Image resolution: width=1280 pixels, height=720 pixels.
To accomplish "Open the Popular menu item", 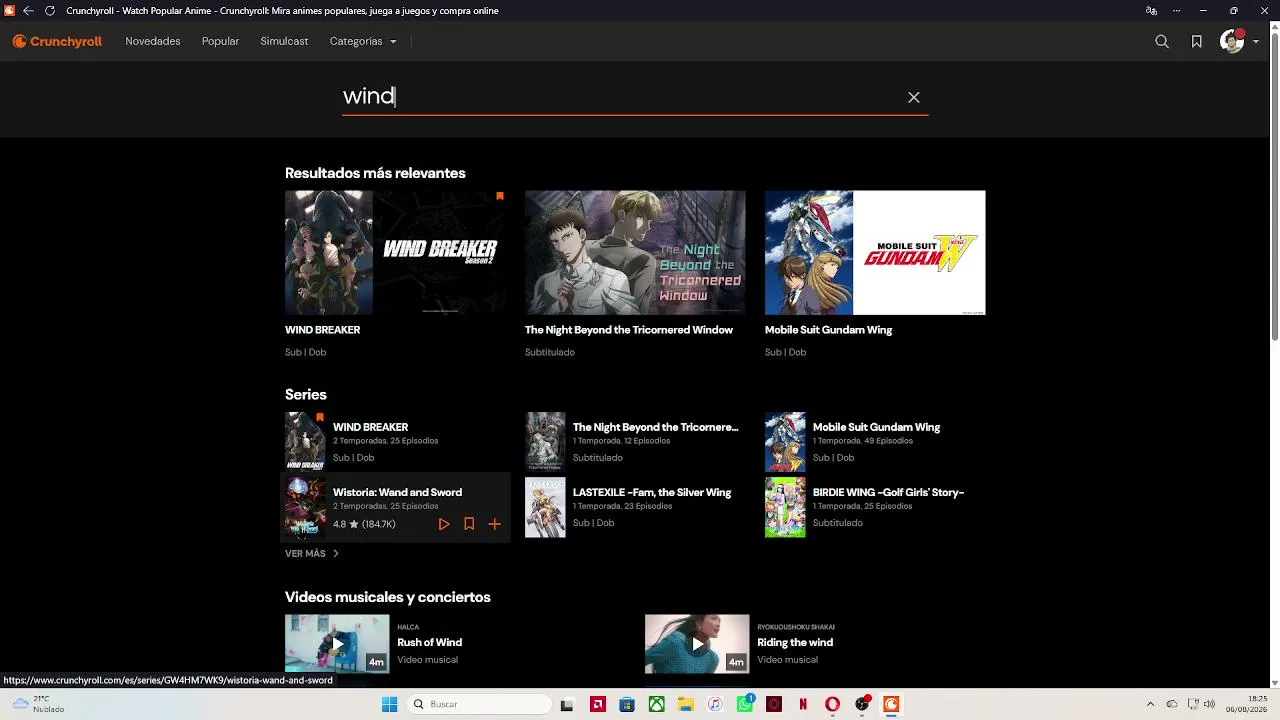I will point(220,41).
